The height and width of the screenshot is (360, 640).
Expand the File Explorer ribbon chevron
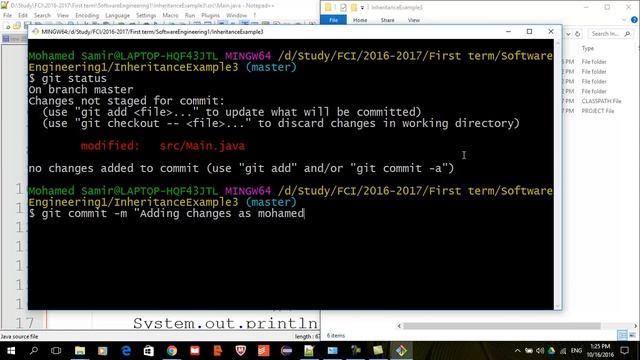[624, 20]
